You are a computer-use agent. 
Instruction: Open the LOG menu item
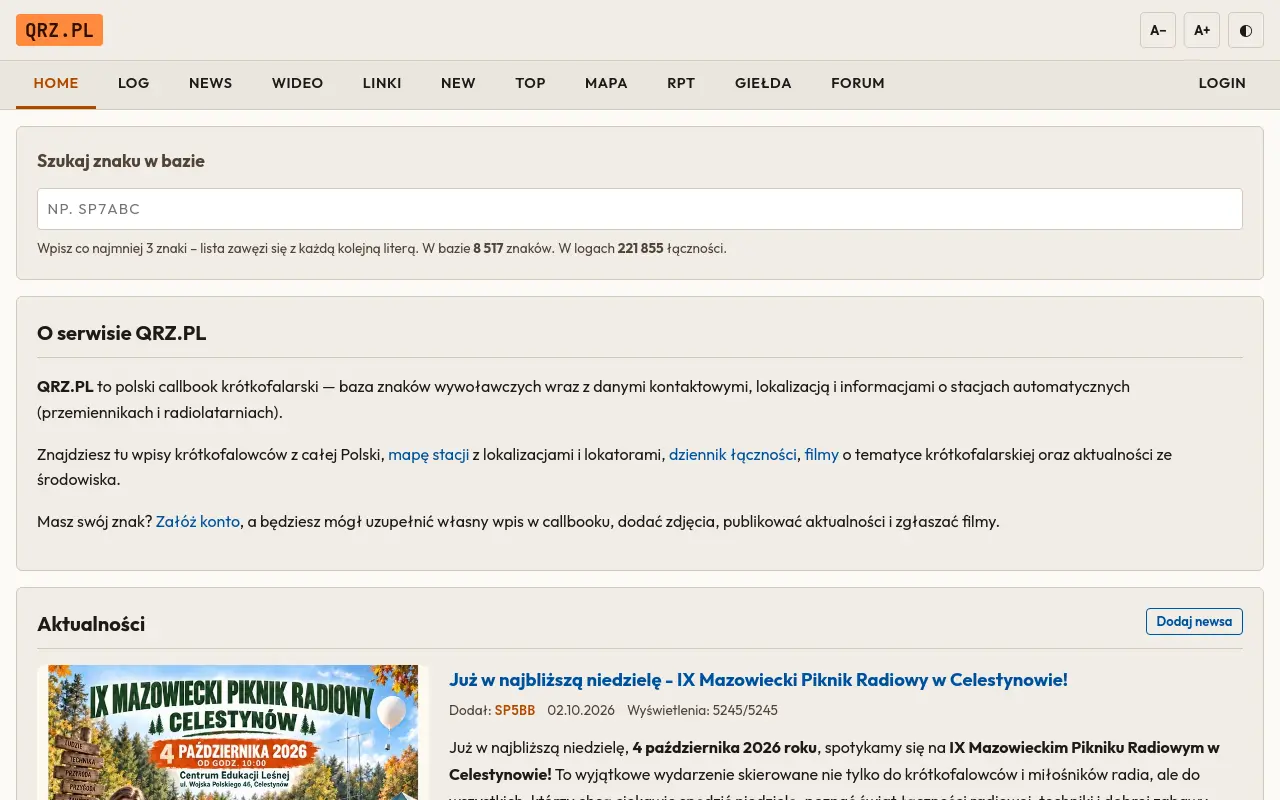tap(133, 83)
